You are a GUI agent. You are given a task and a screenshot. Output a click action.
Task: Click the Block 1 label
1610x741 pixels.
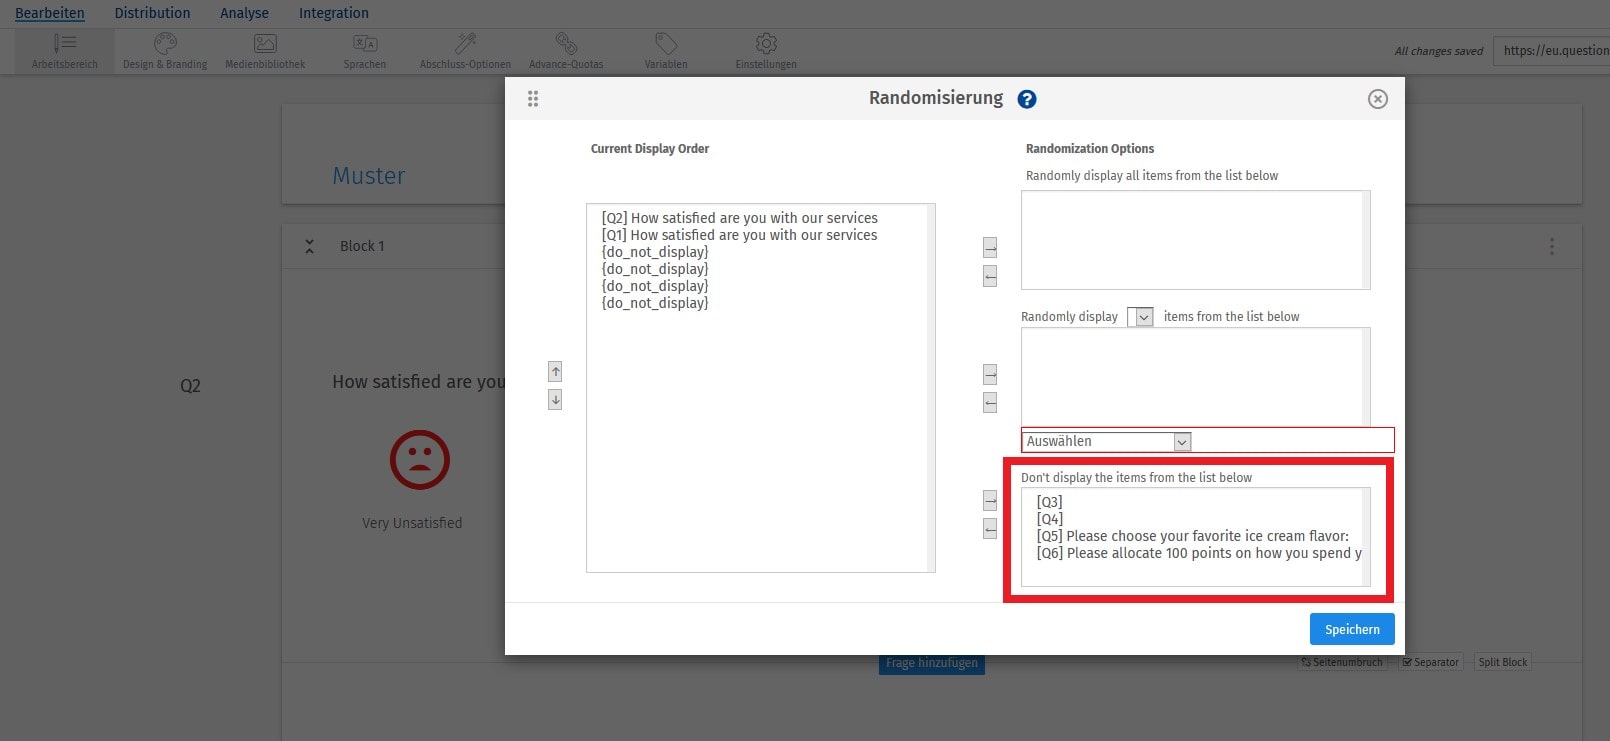coord(362,246)
